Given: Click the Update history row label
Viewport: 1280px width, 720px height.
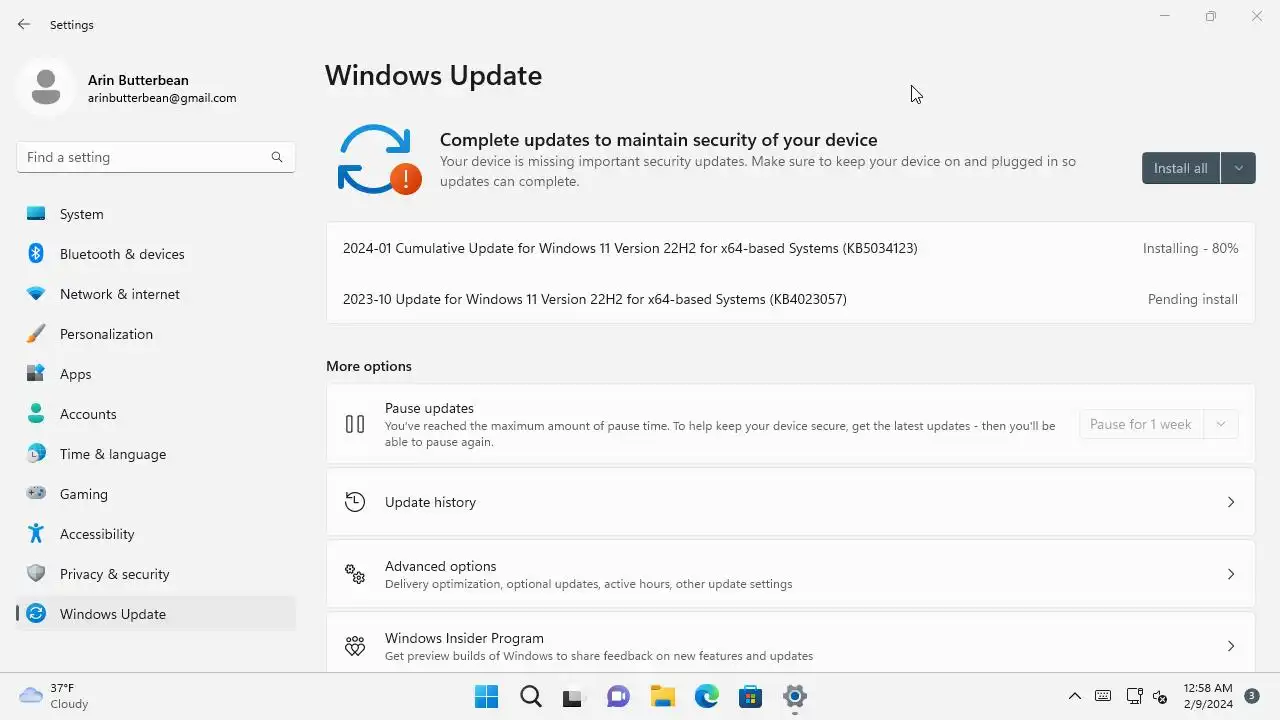Looking at the screenshot, I should (430, 502).
